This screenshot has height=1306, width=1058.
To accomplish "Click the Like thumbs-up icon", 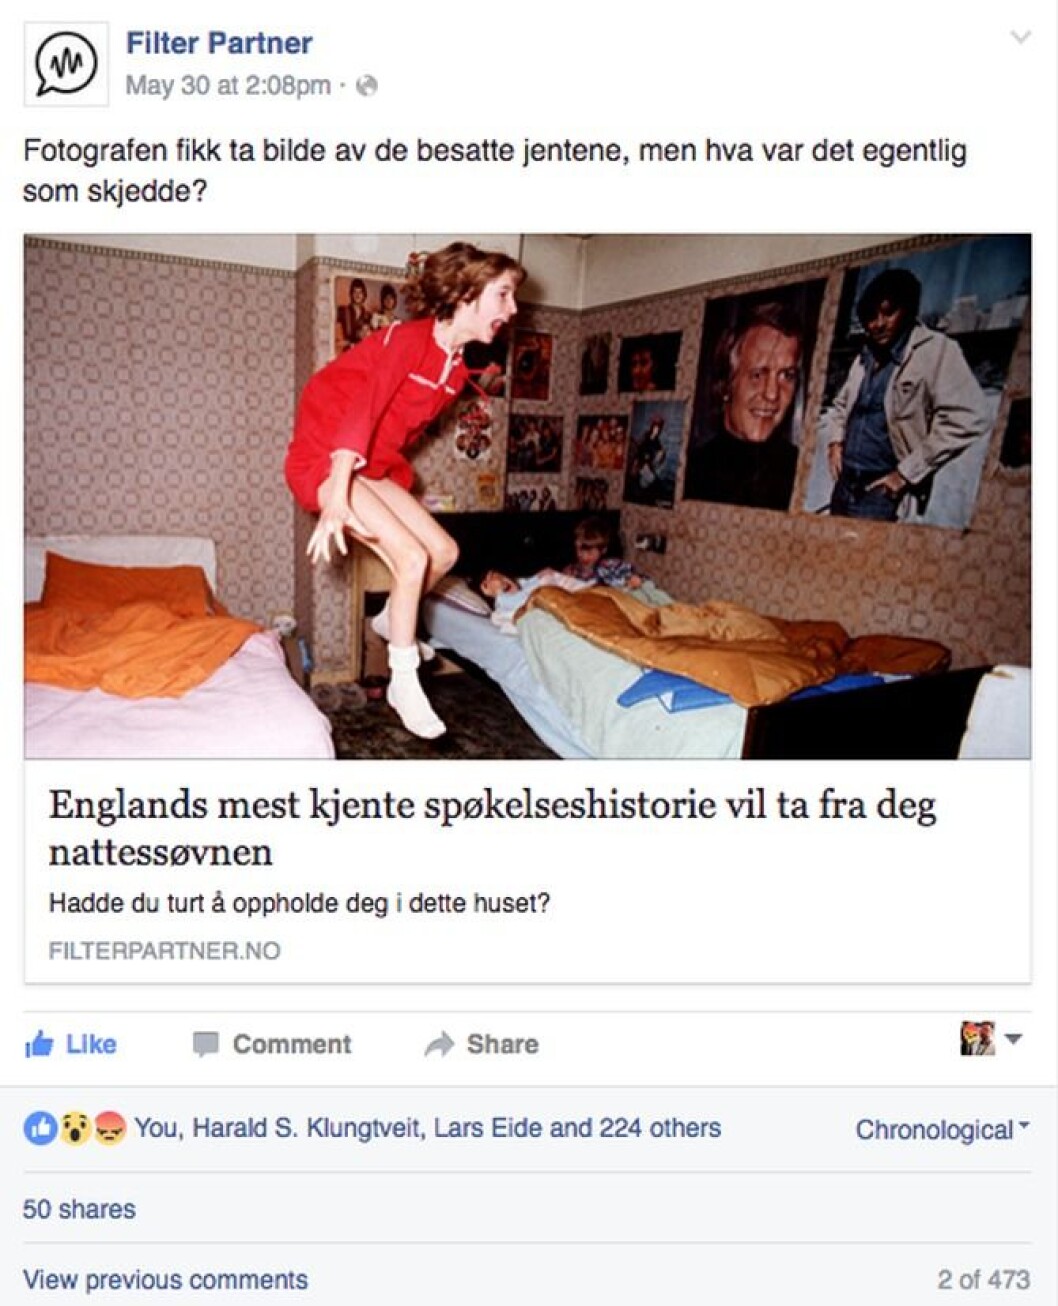I will [39, 1044].
